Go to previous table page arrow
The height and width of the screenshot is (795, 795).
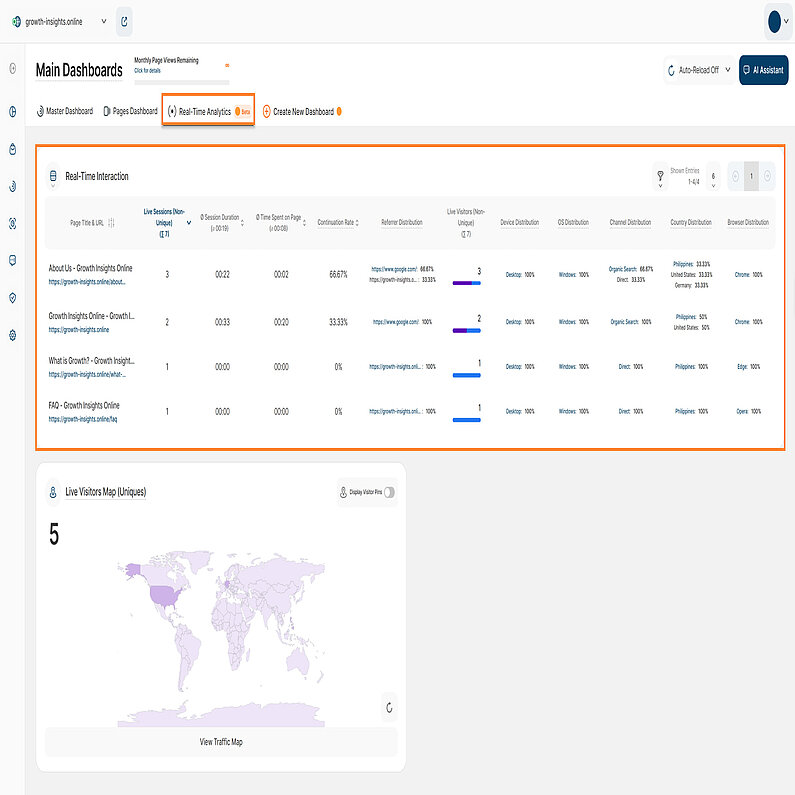(736, 176)
